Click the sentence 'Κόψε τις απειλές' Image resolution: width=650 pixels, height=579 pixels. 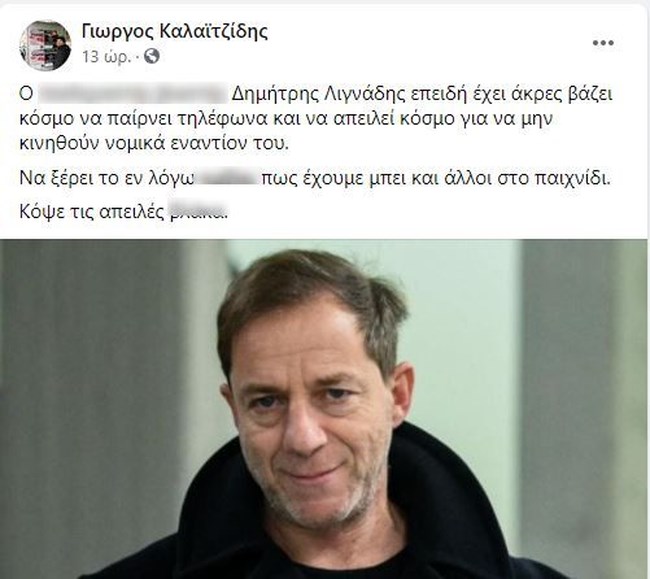[x=92, y=211]
